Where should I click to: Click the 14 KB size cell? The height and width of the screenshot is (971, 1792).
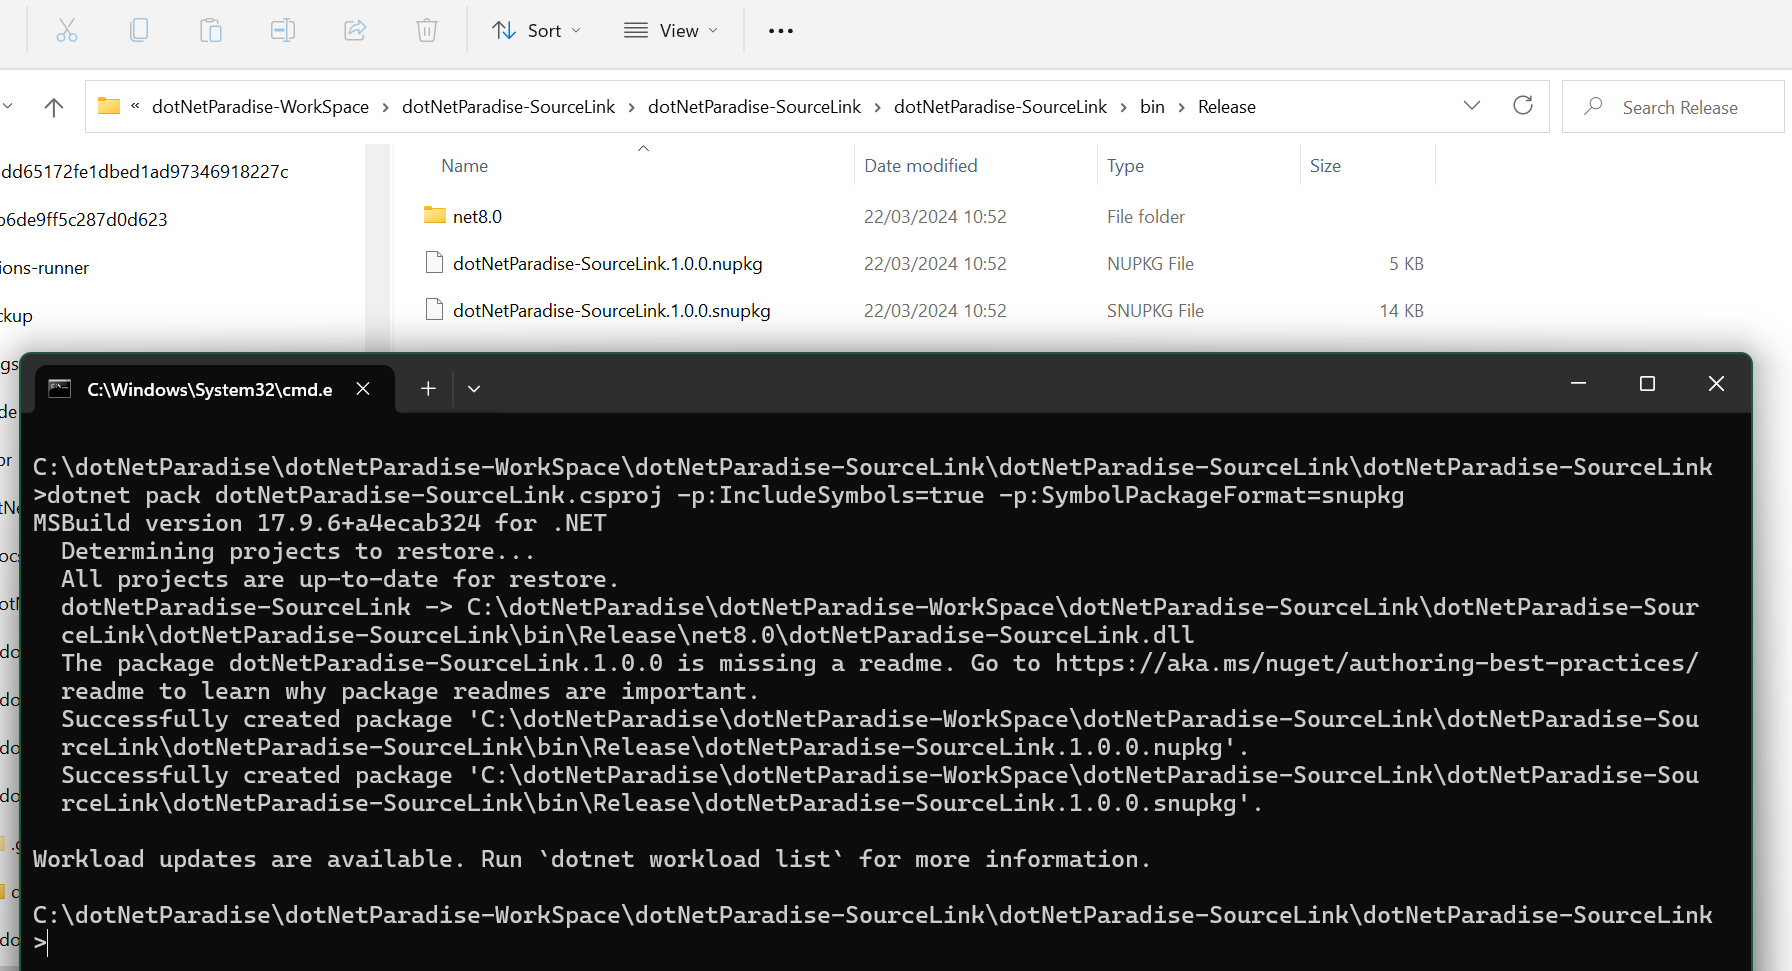coord(1401,311)
